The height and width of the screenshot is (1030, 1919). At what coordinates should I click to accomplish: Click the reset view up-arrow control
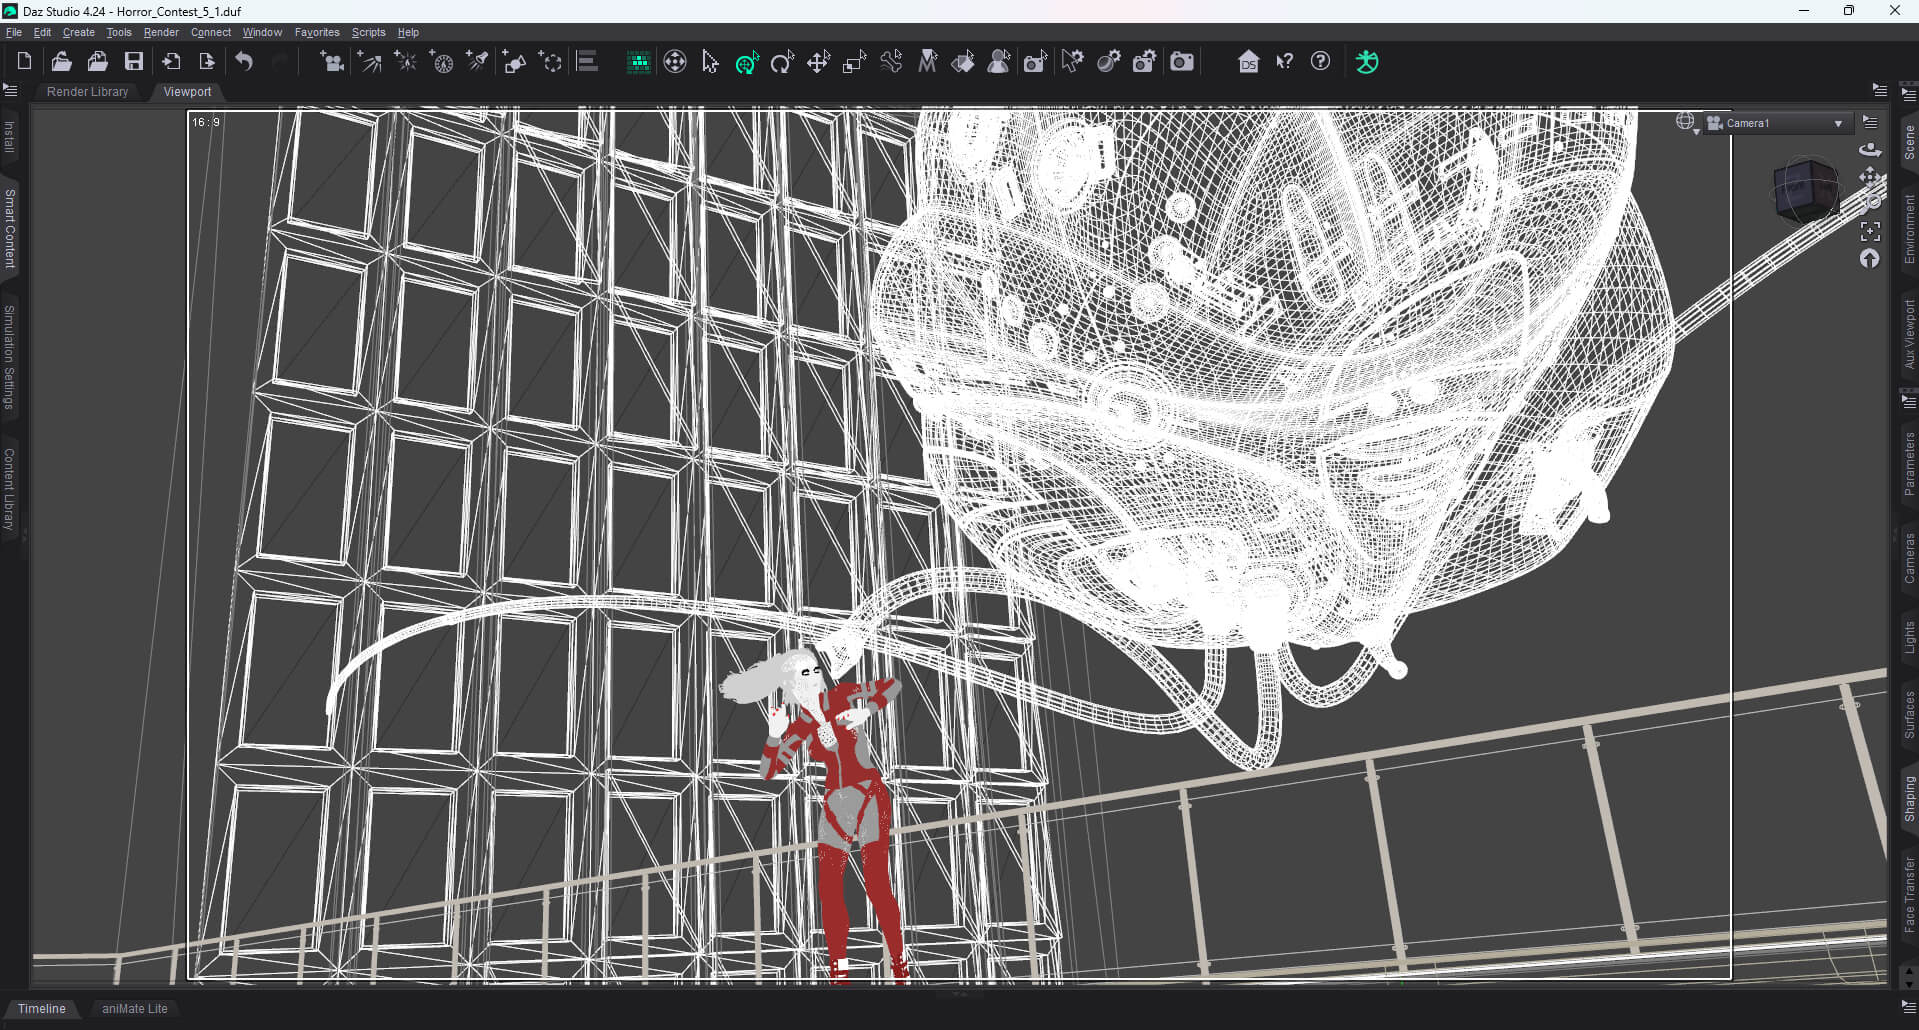tap(1869, 259)
